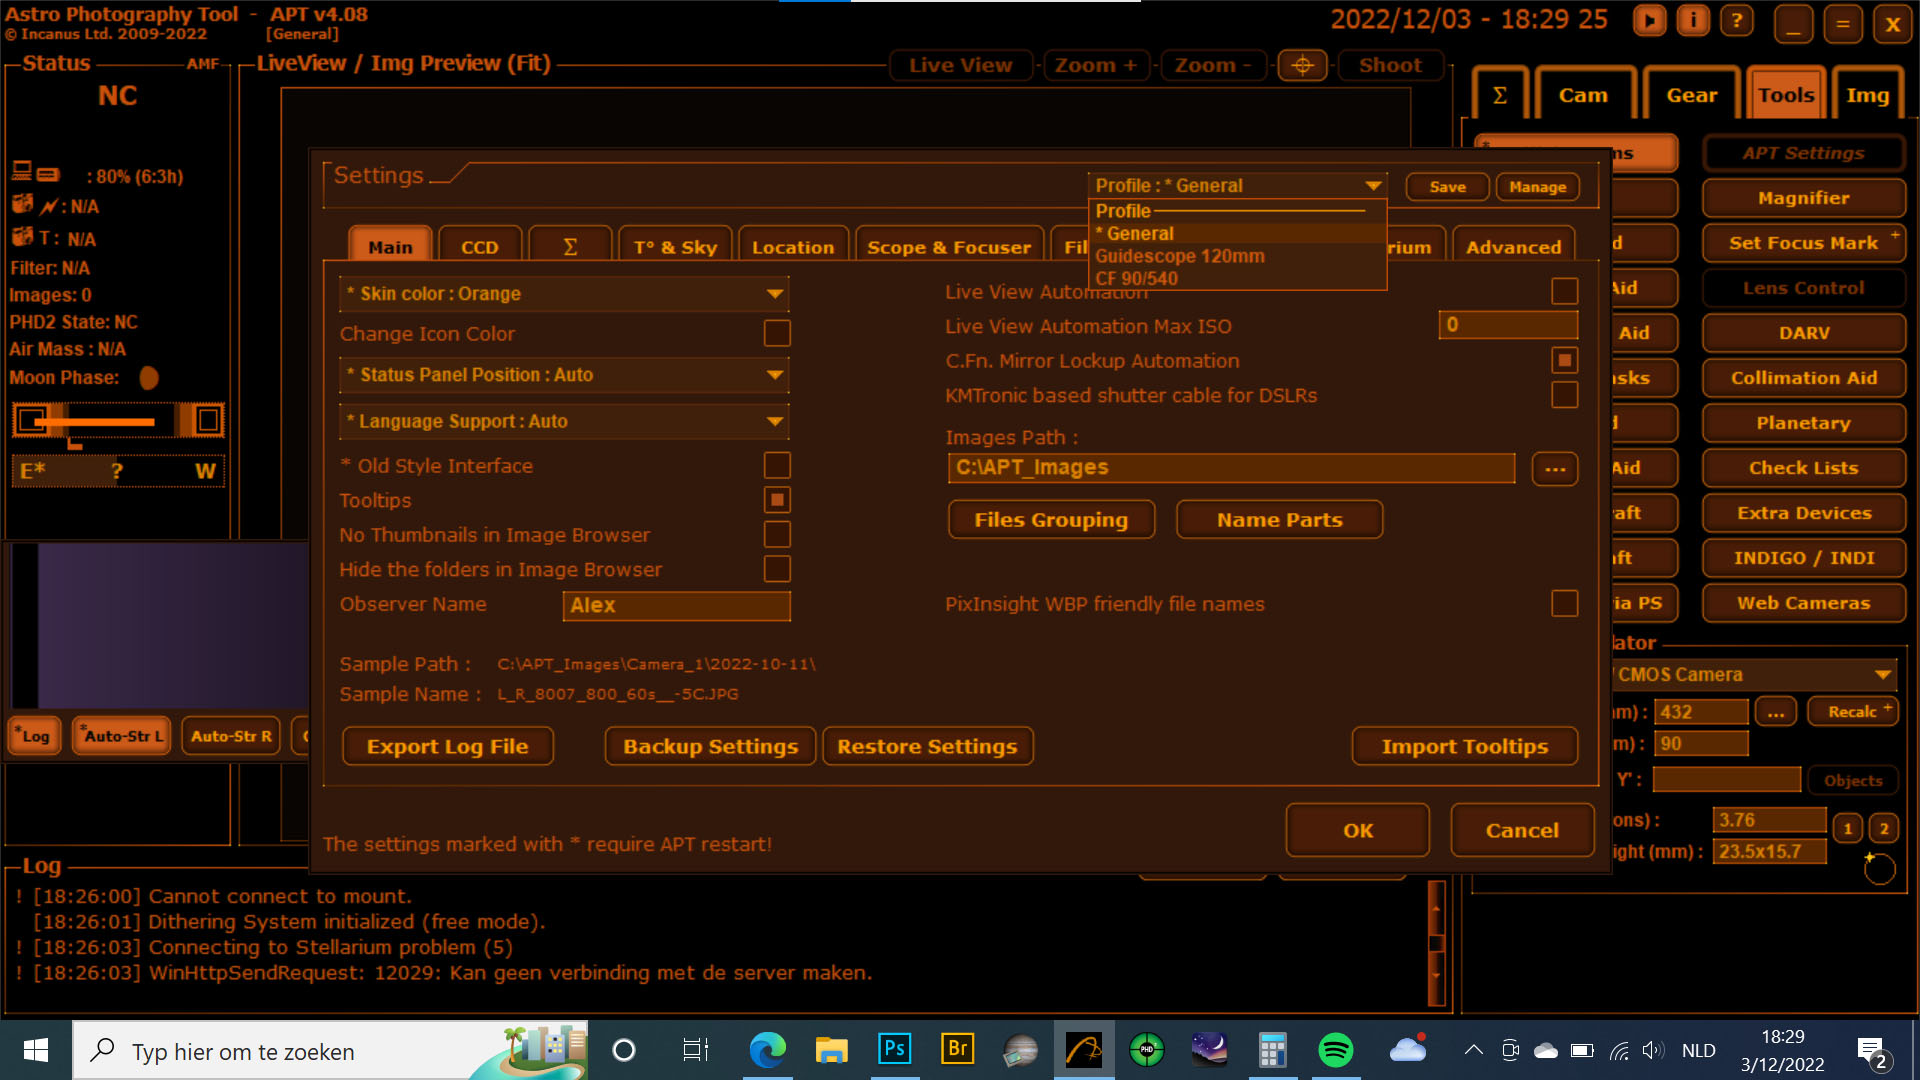Confirm settings with OK button
1920x1080 pixels.
tap(1357, 830)
